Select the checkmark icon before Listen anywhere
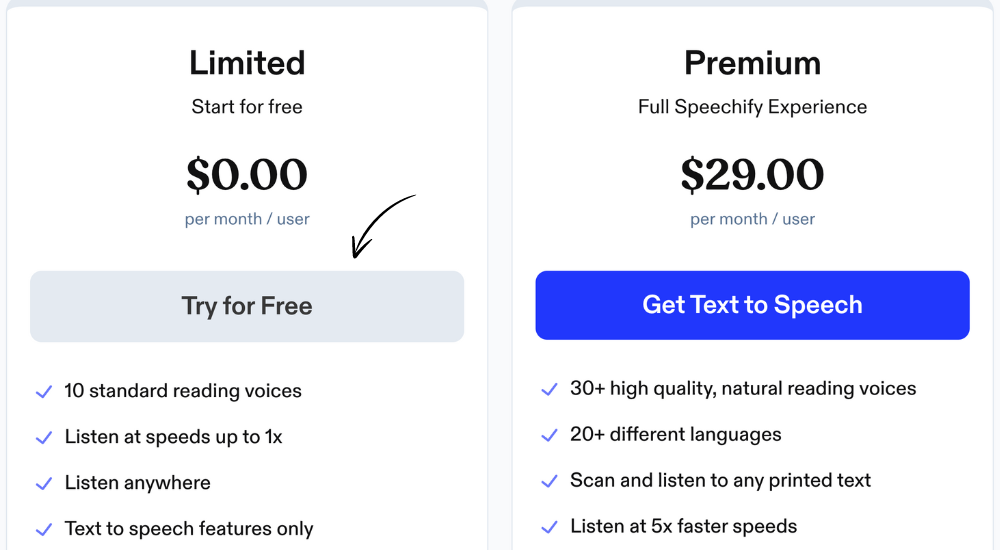 click(44, 484)
